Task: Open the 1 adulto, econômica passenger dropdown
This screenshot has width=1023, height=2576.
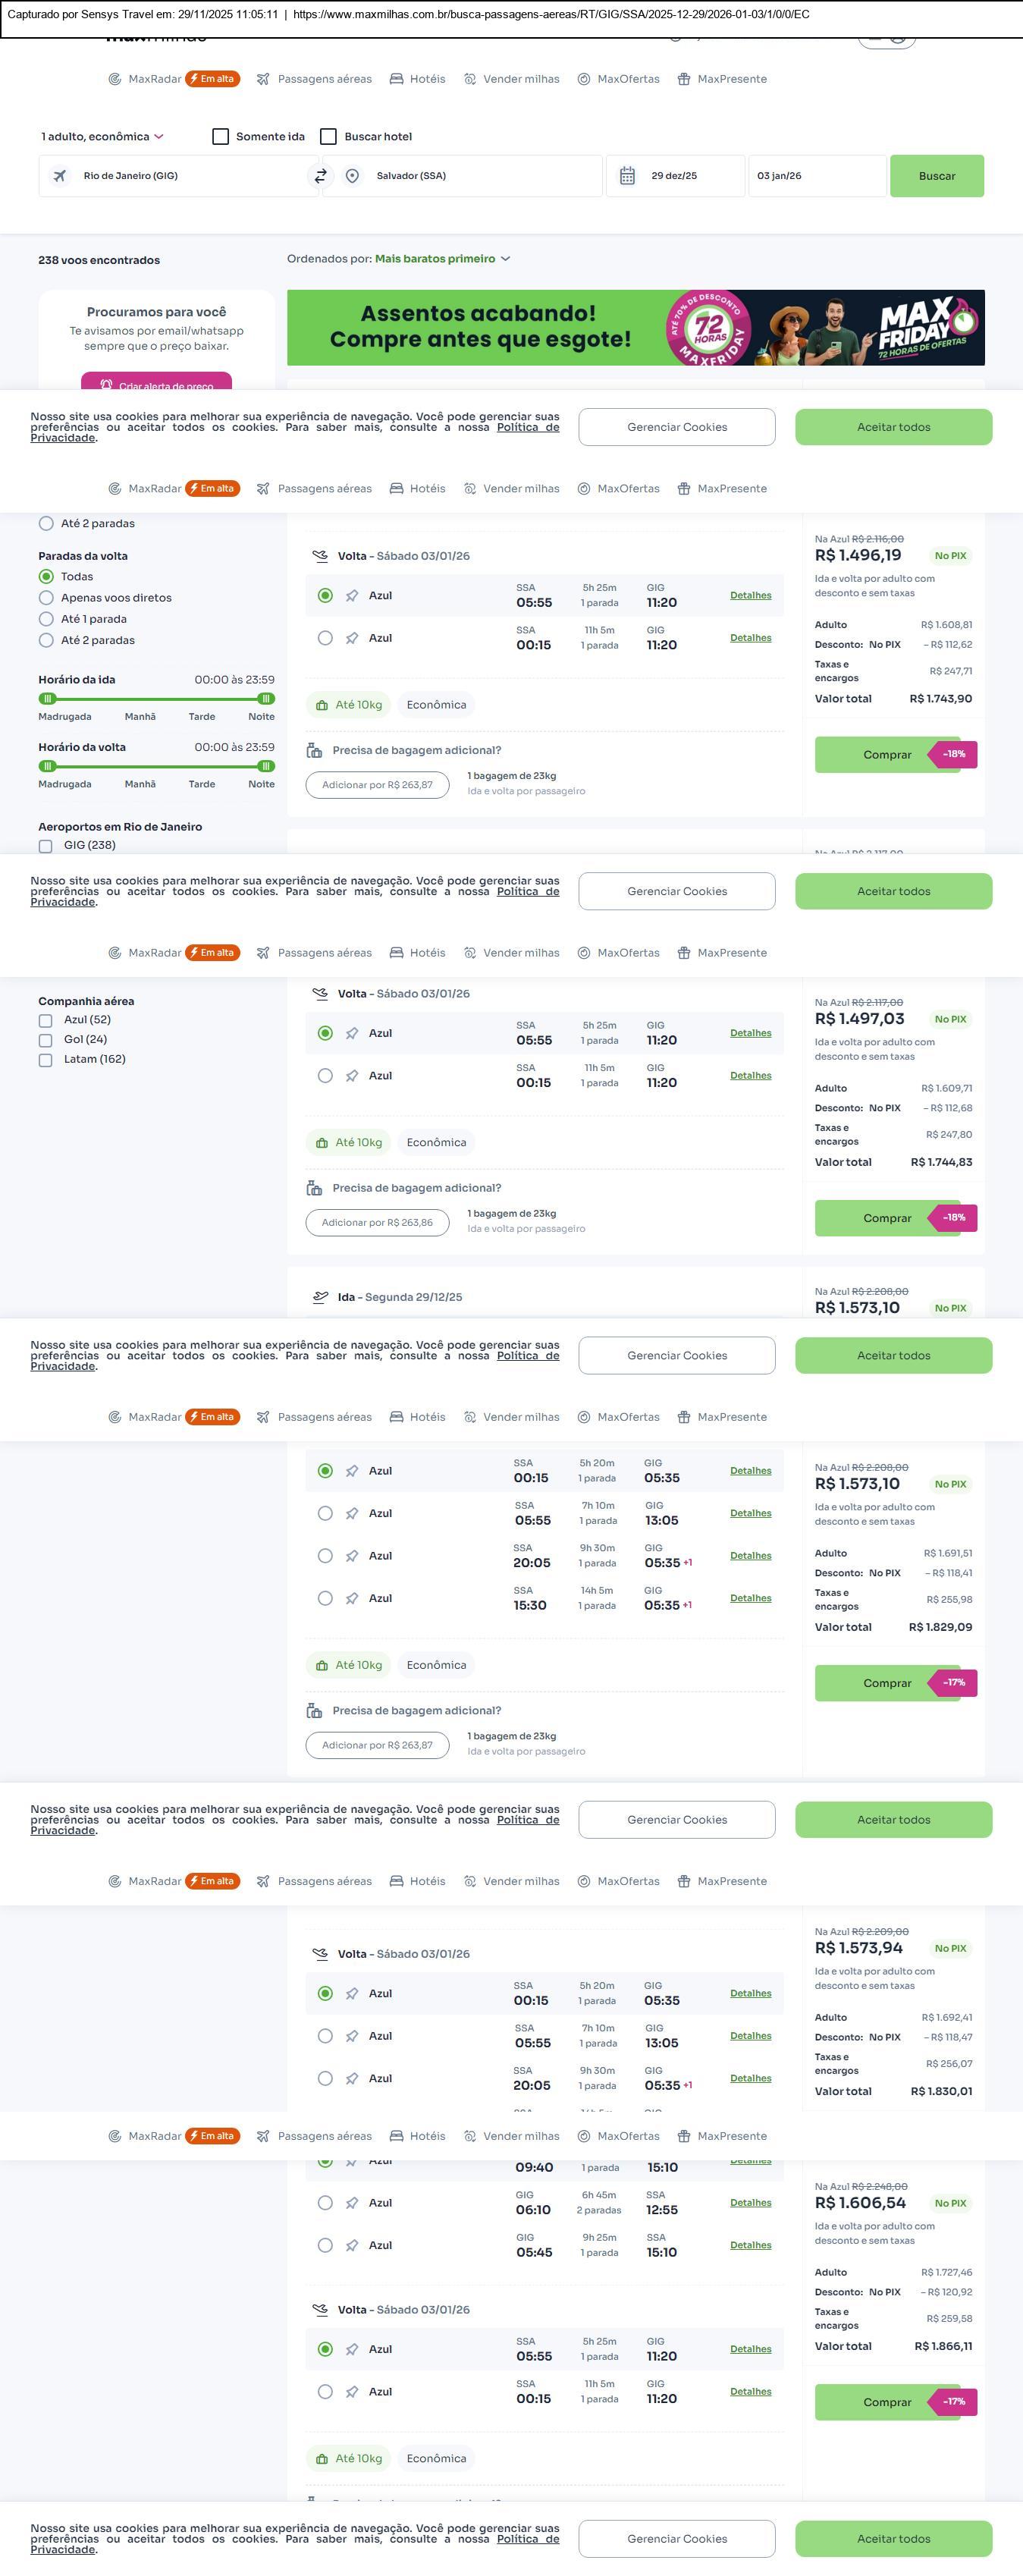Action: (102, 137)
